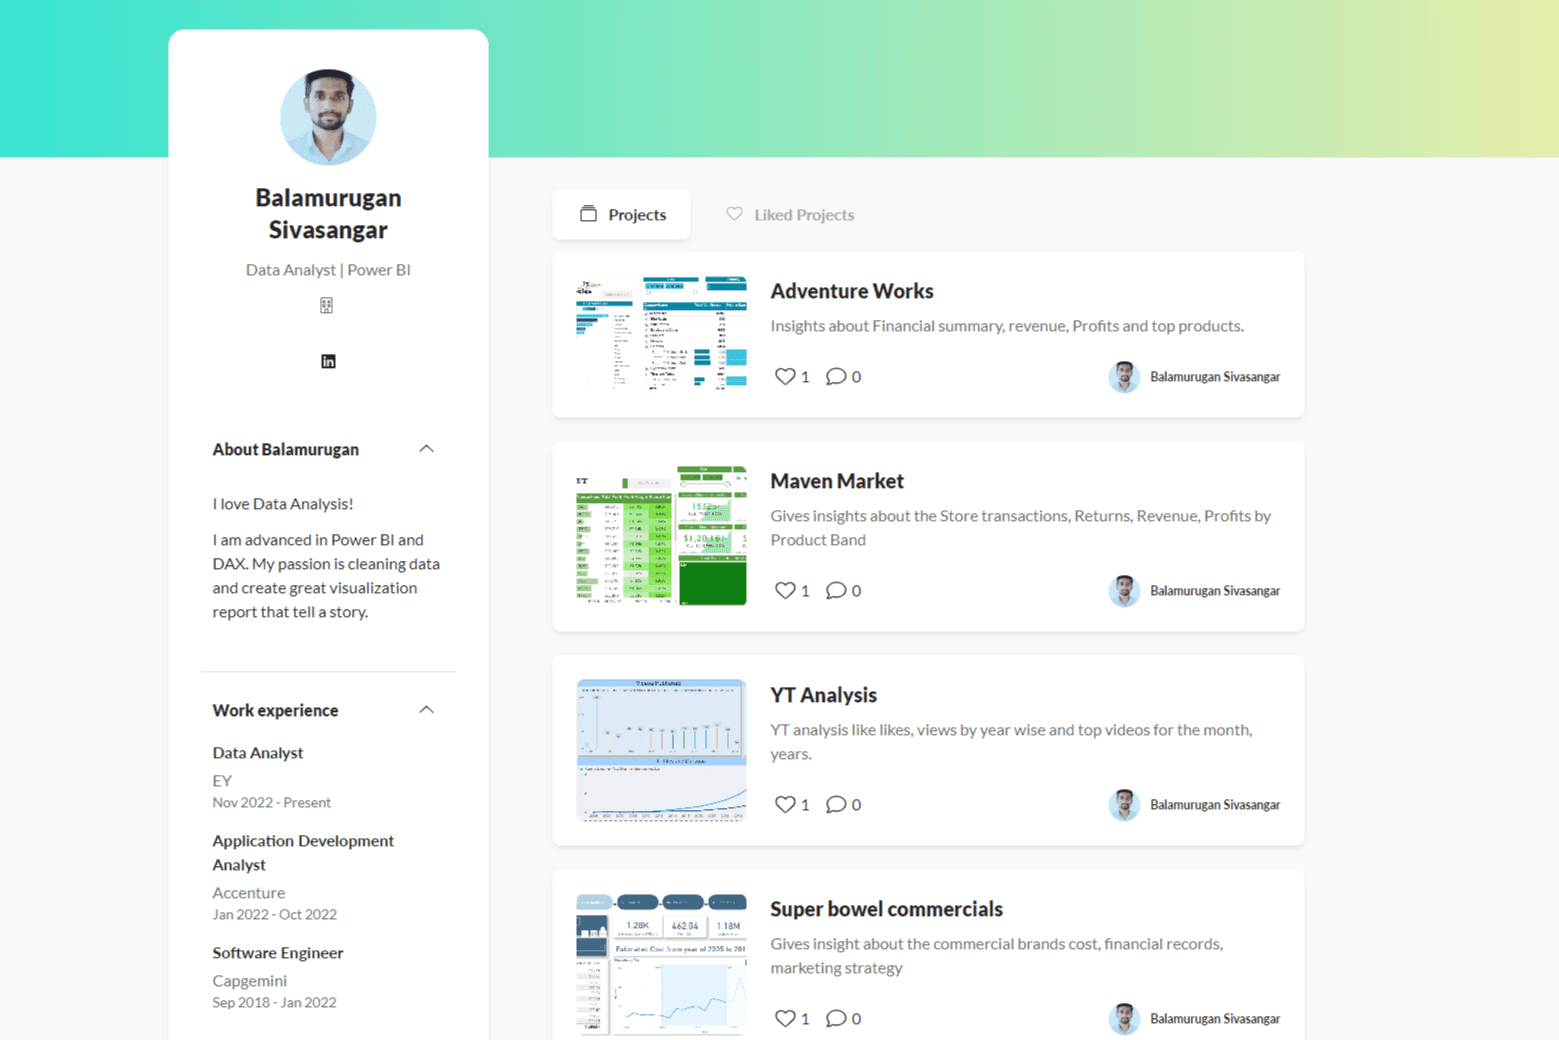Image resolution: width=1559 pixels, height=1040 pixels.
Task: Click the large profile photo of Balamurugan
Action: click(x=328, y=117)
